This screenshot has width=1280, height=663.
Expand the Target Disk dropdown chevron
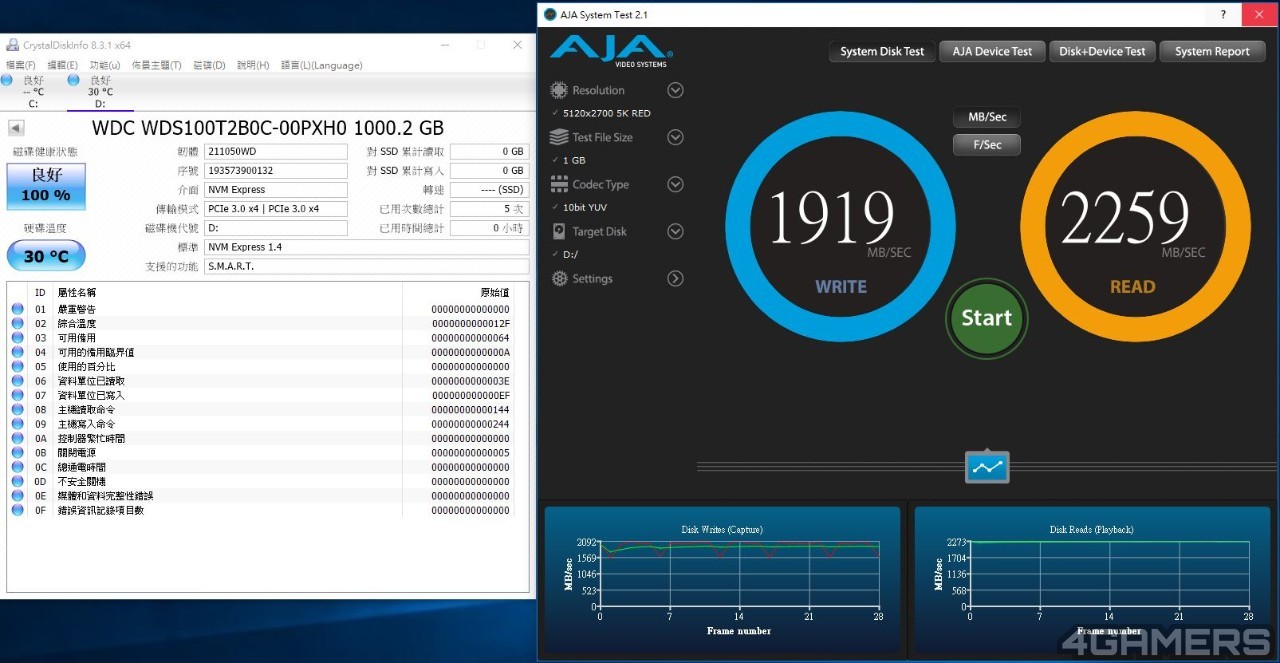(675, 231)
